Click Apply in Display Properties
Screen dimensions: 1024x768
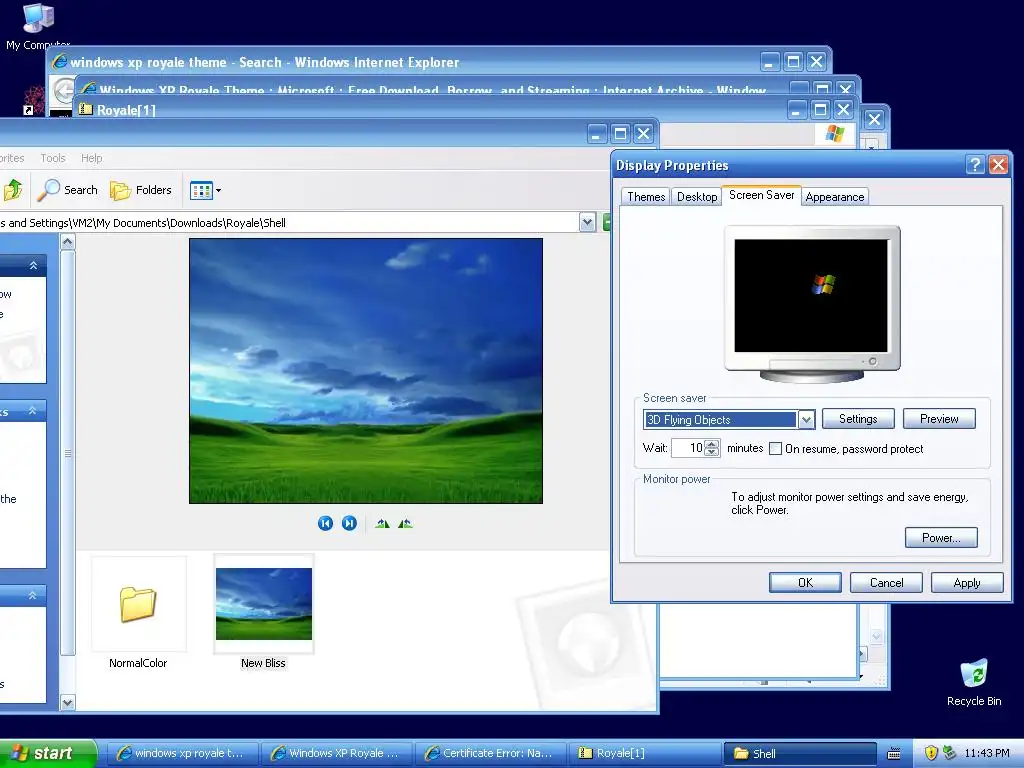pos(967,583)
